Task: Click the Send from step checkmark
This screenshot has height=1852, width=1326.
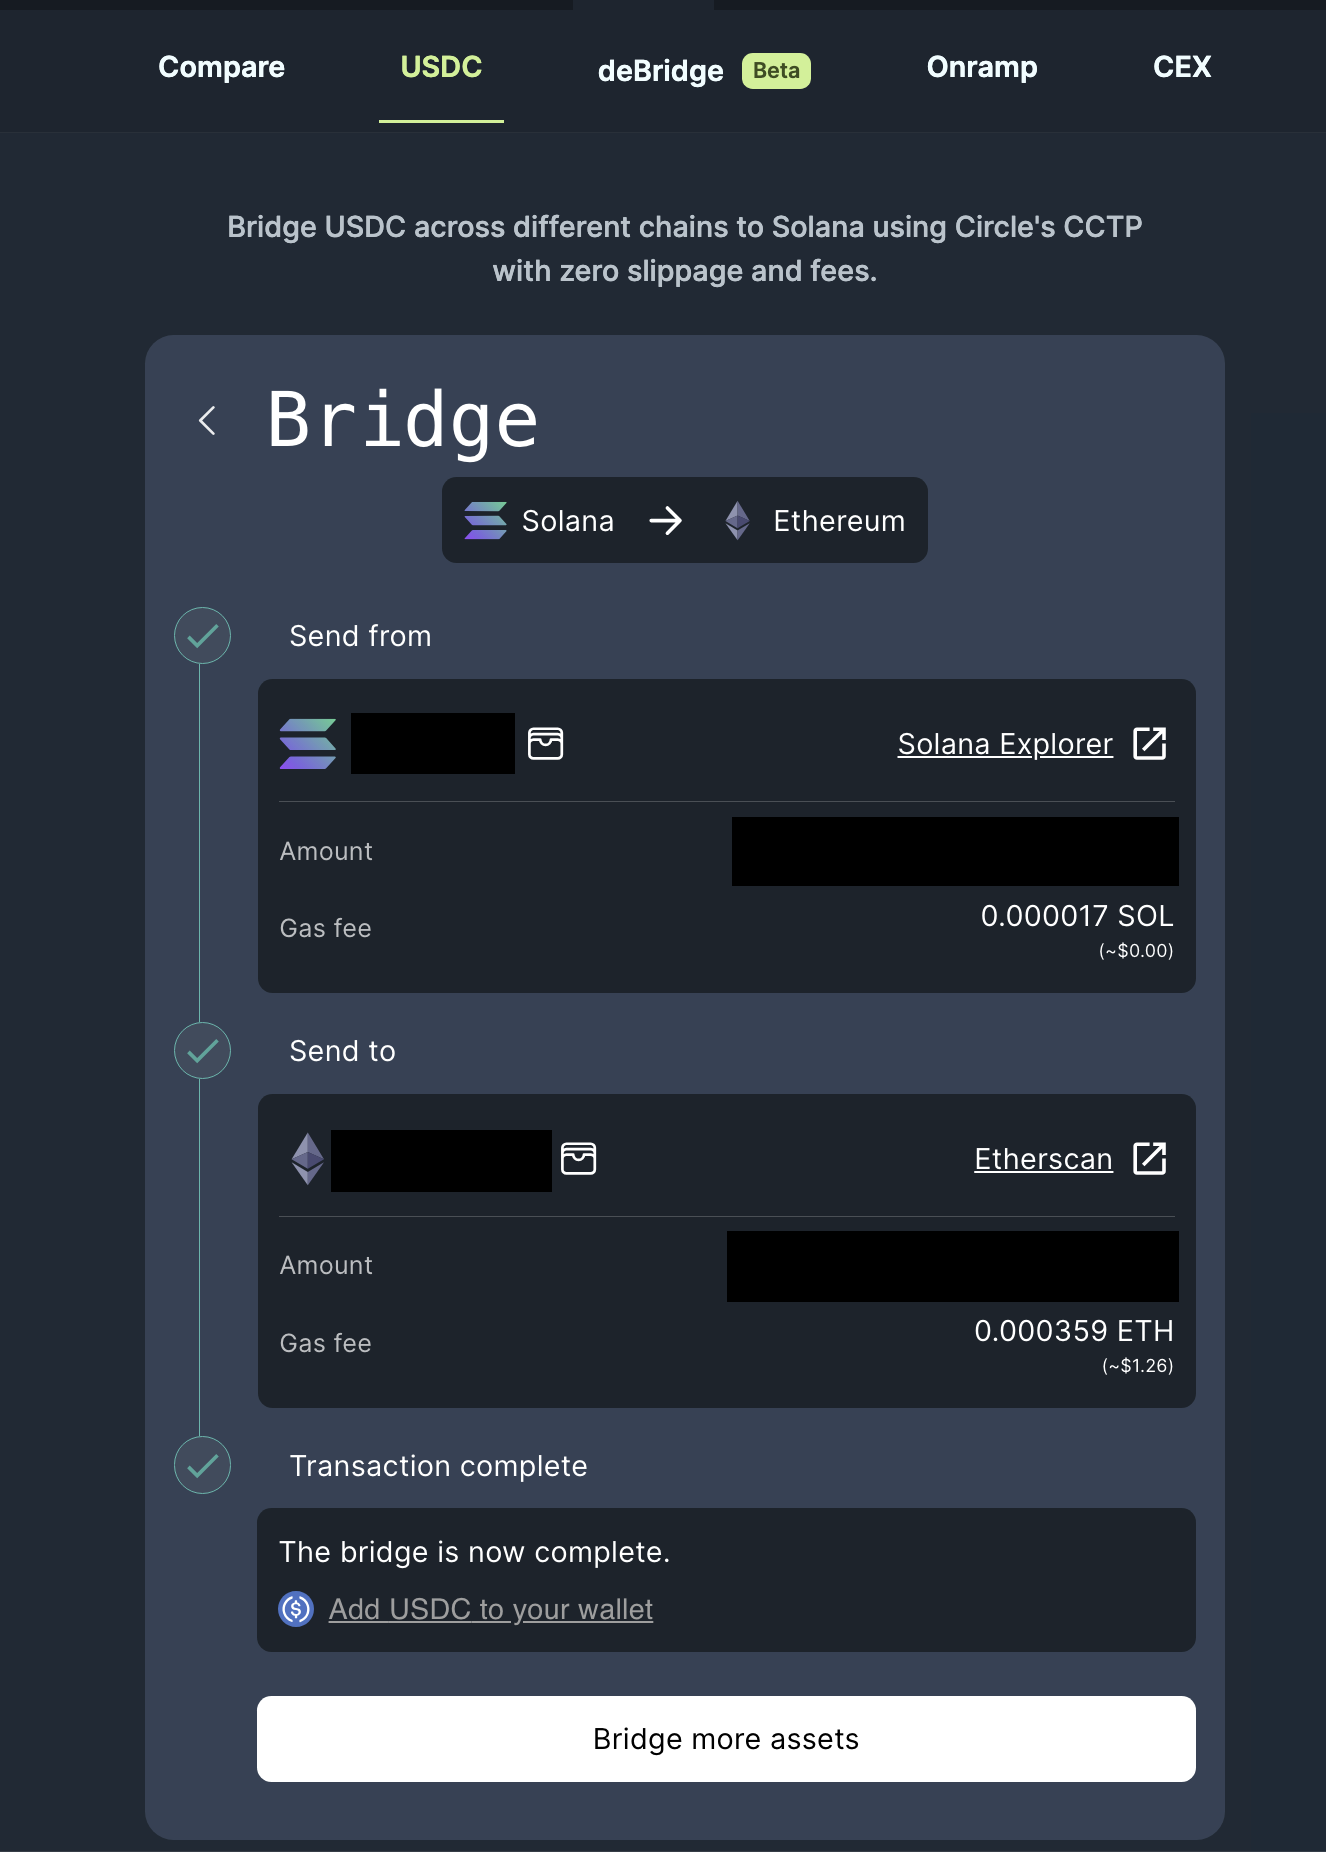Action: point(203,636)
